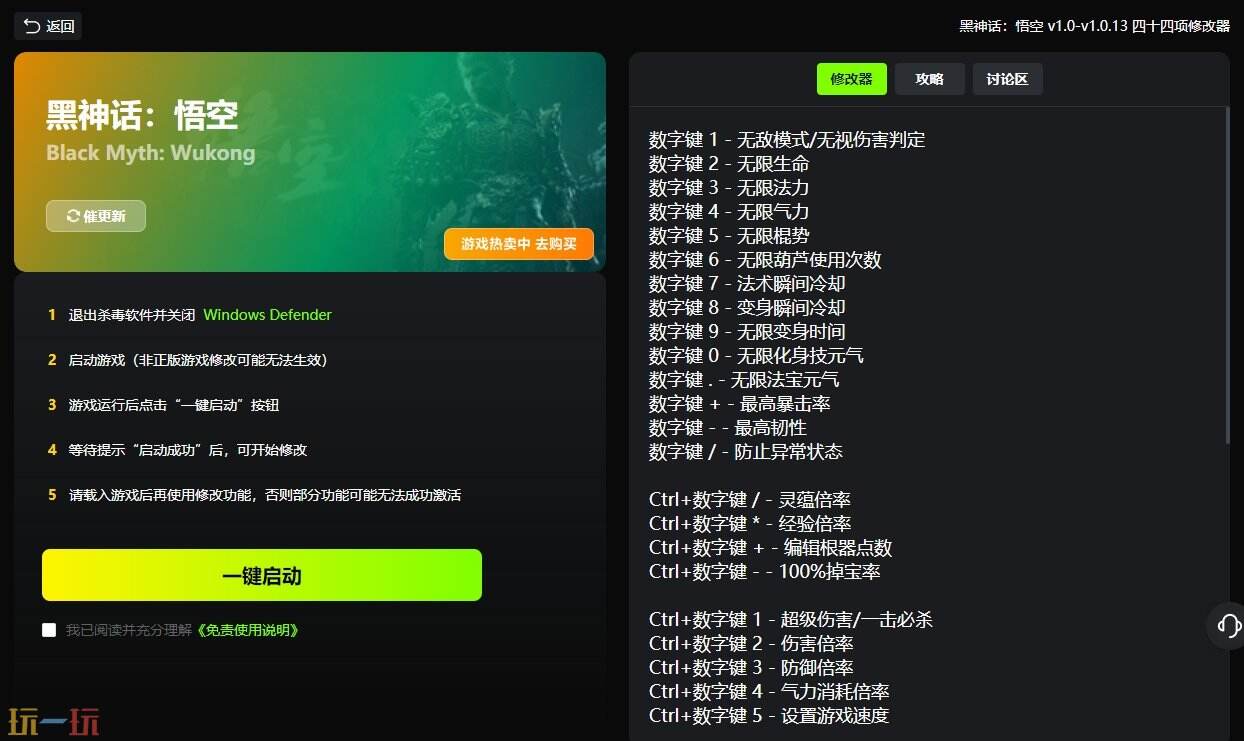Tick the 我已阅读并充分理解 checkbox

click(49, 630)
